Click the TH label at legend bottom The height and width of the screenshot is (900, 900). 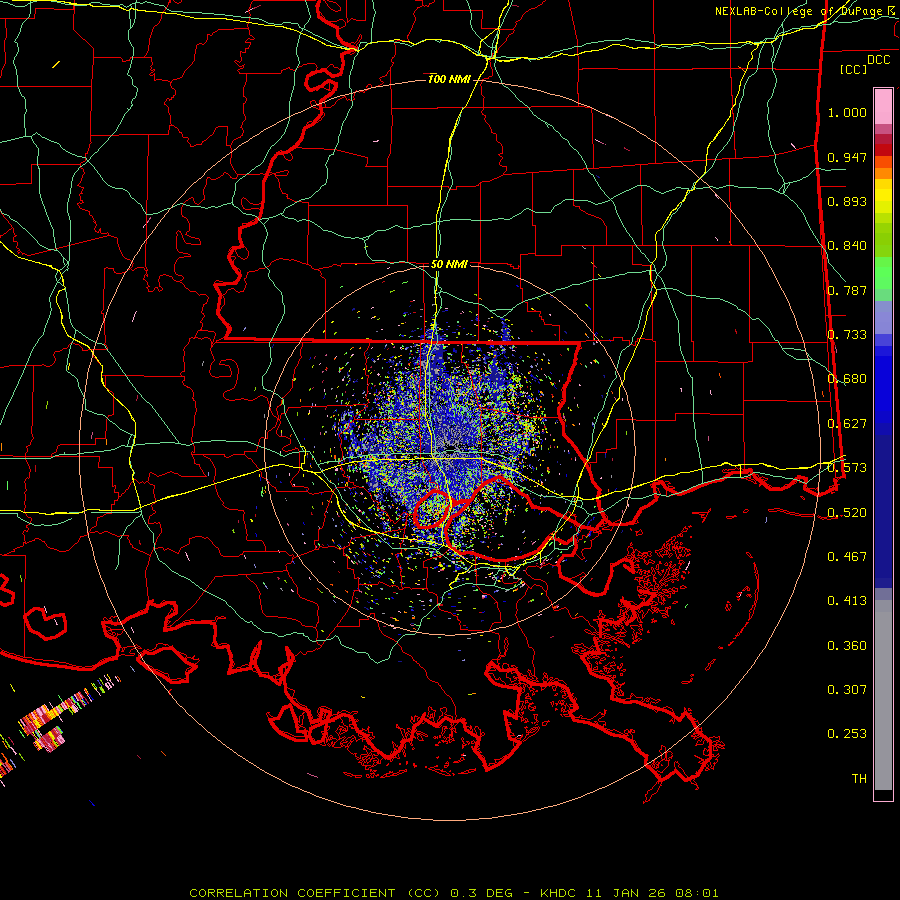(859, 779)
